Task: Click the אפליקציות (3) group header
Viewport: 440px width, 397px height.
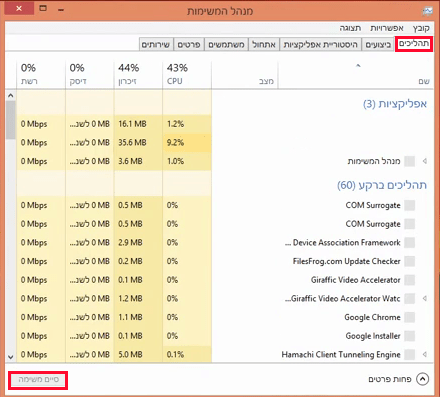Action: click(x=395, y=104)
